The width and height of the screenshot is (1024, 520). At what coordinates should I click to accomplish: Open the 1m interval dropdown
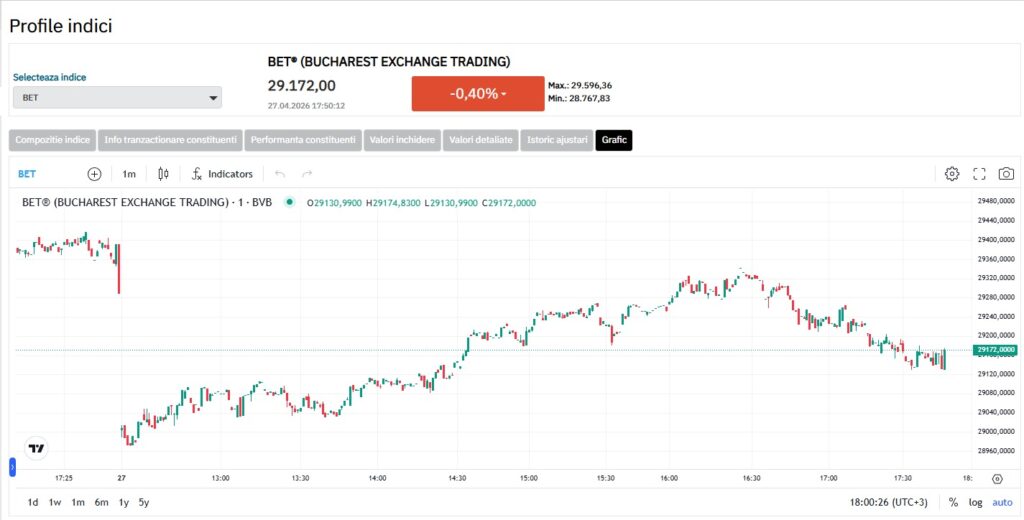coord(129,174)
